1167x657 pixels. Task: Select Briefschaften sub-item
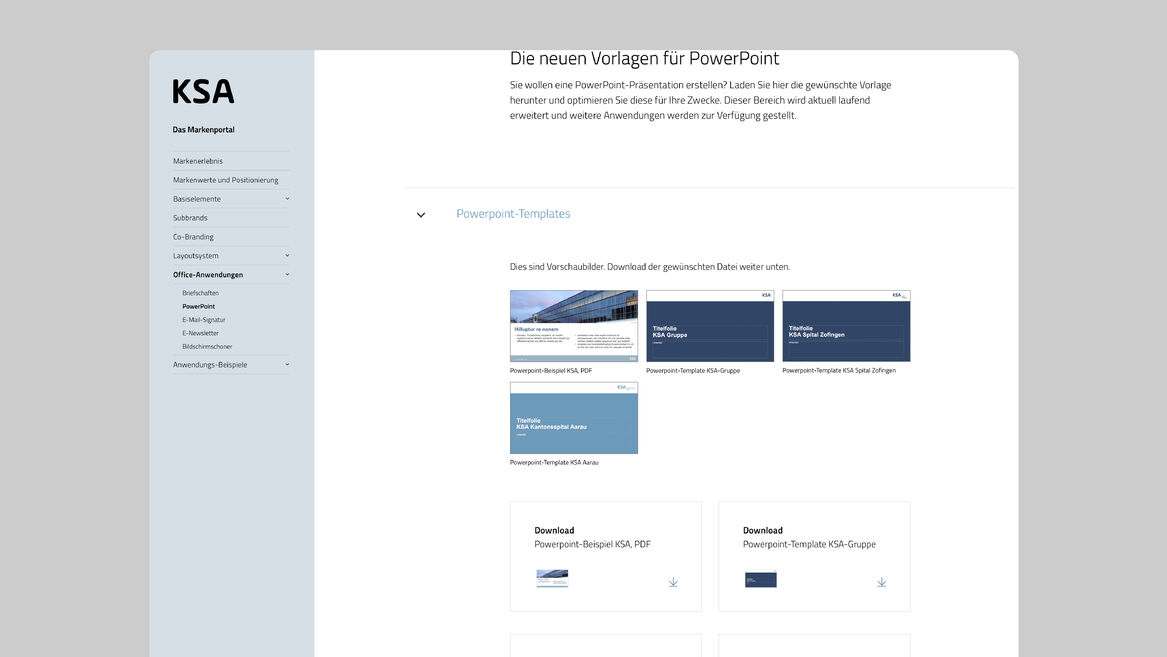pos(200,293)
